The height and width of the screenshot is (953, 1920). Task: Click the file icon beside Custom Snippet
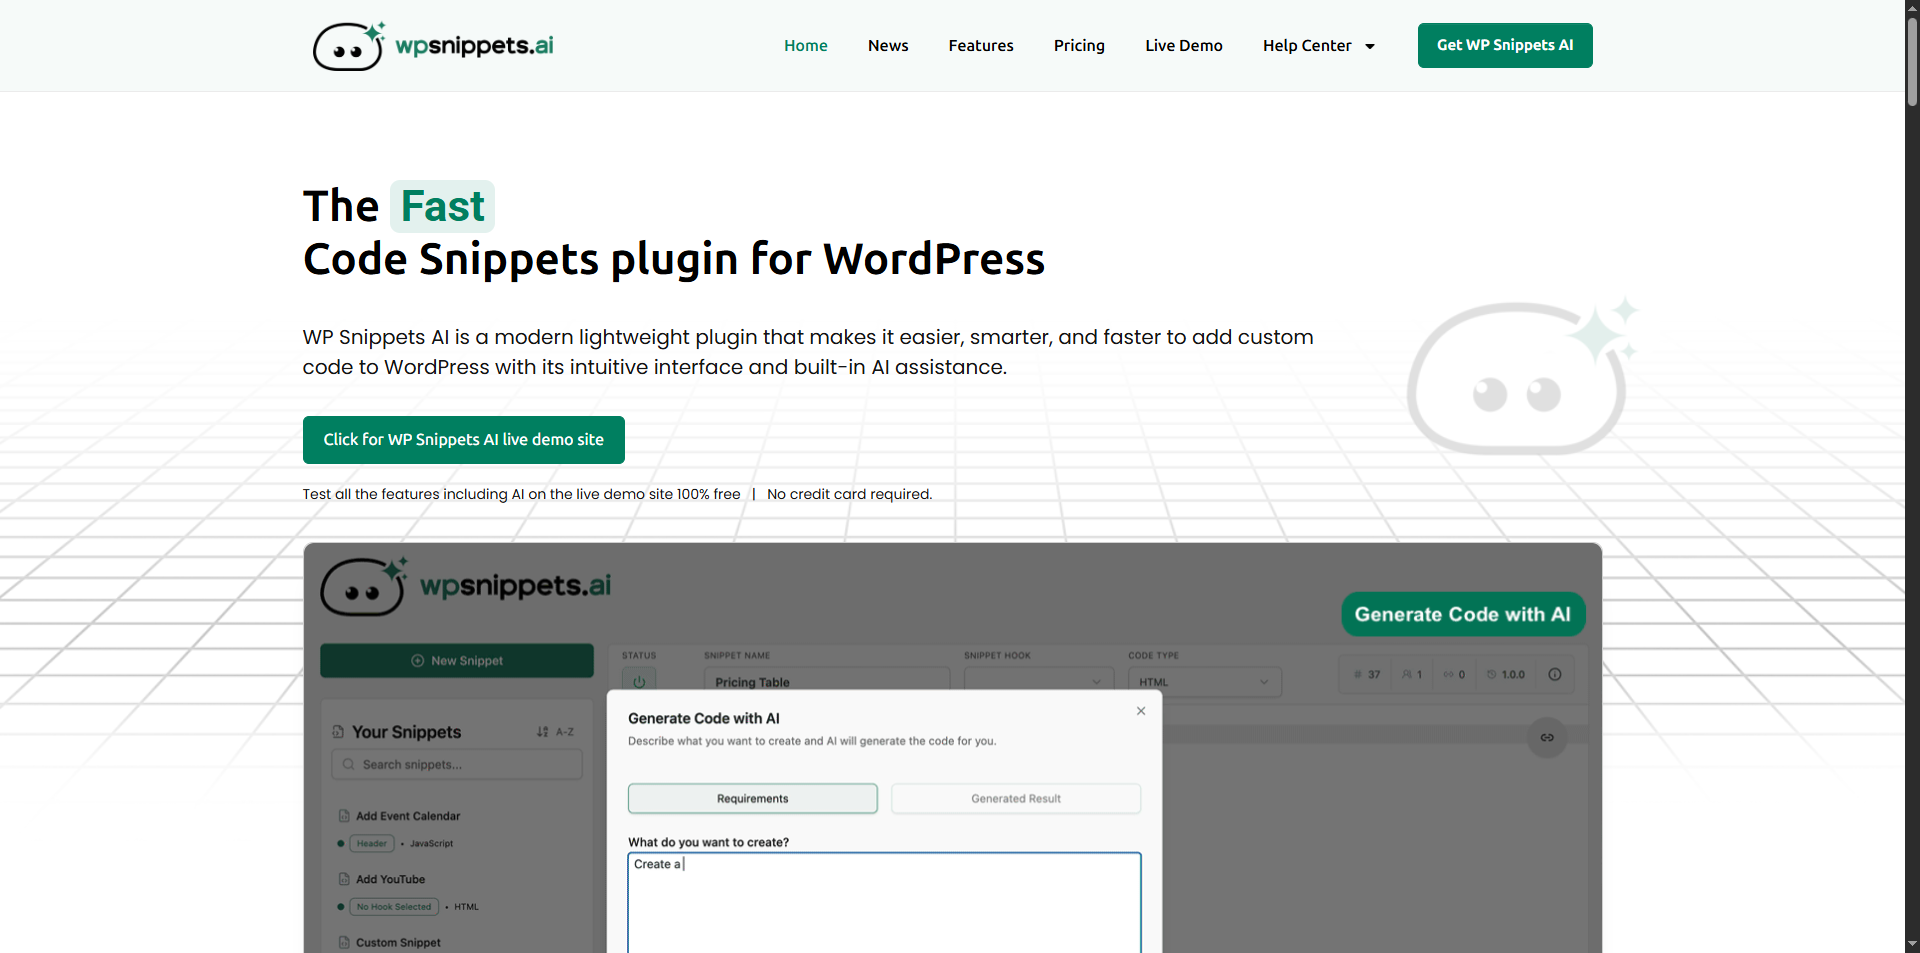344,943
